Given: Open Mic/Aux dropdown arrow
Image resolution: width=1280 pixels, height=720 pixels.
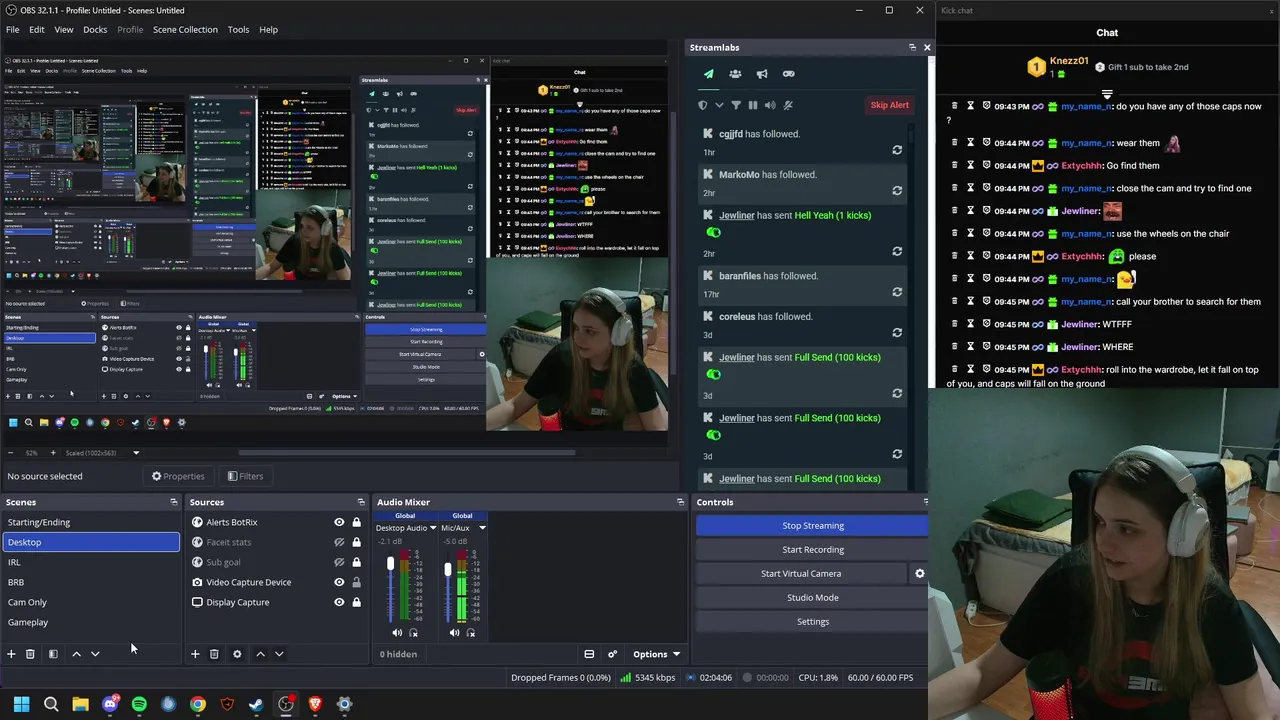Looking at the screenshot, I should 482,528.
